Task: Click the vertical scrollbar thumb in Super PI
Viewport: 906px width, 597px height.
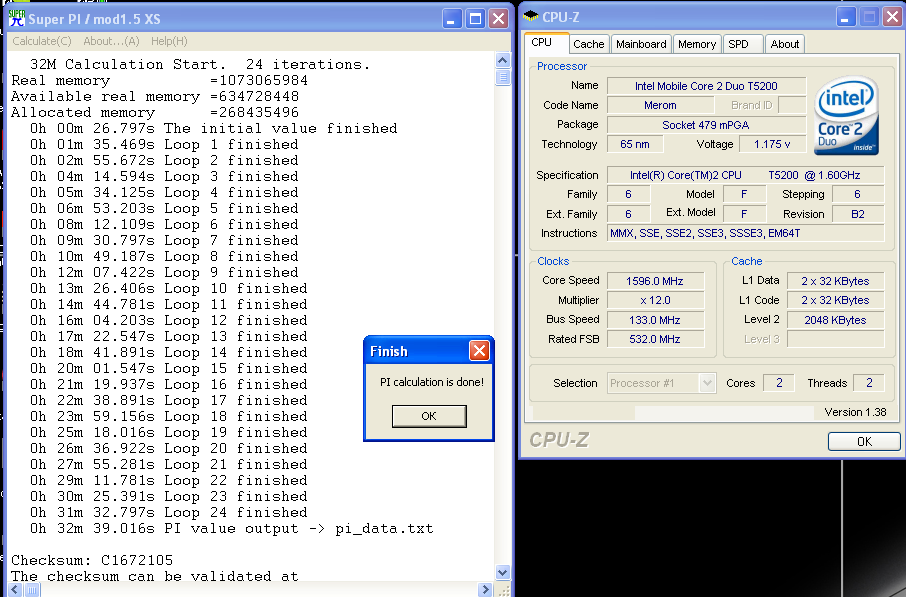Action: pos(503,77)
